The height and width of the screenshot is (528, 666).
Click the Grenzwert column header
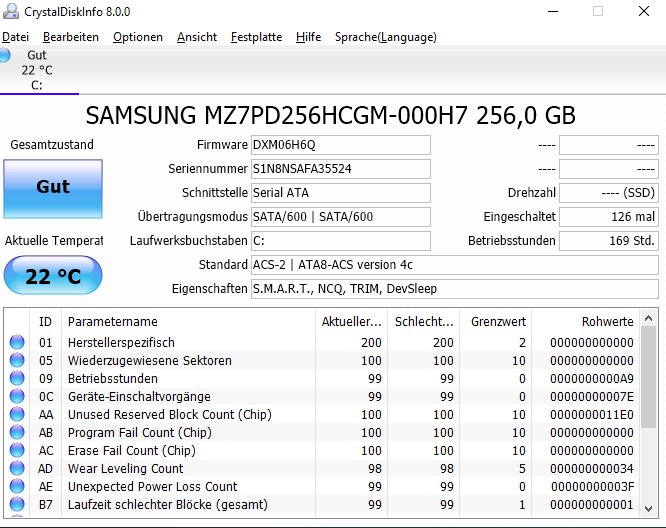[495, 322]
